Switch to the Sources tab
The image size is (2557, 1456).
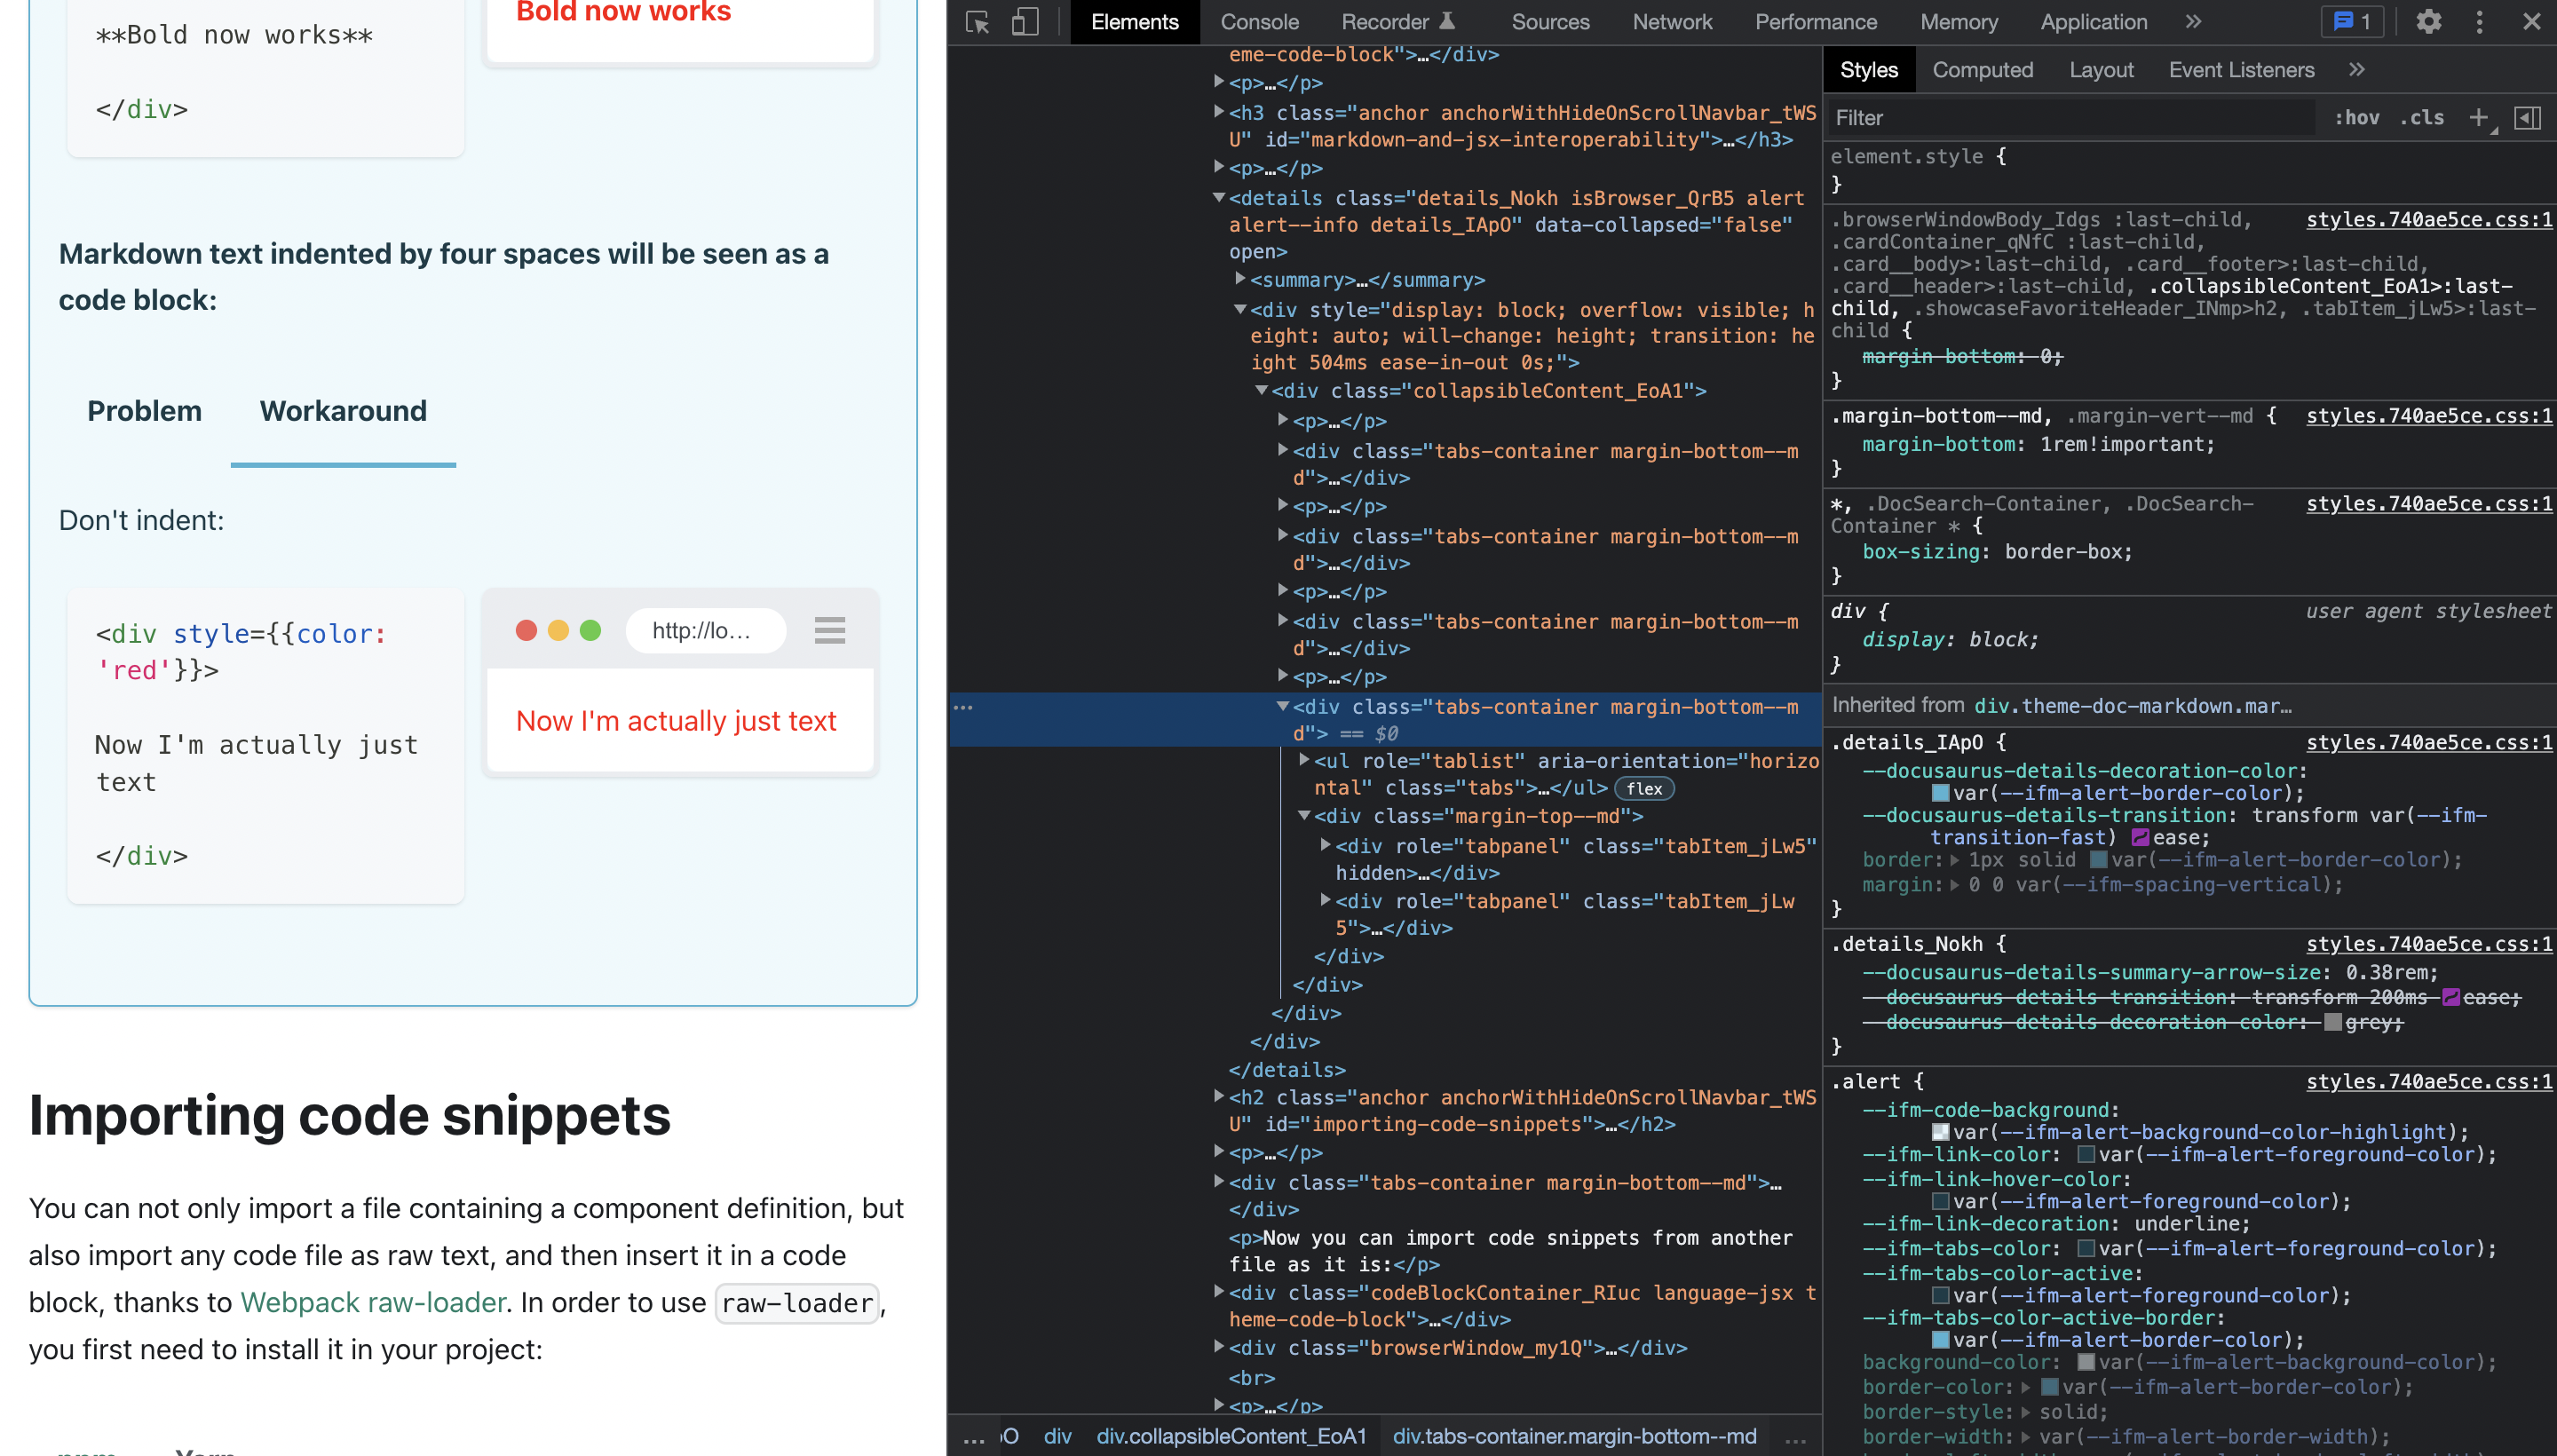tap(1550, 22)
